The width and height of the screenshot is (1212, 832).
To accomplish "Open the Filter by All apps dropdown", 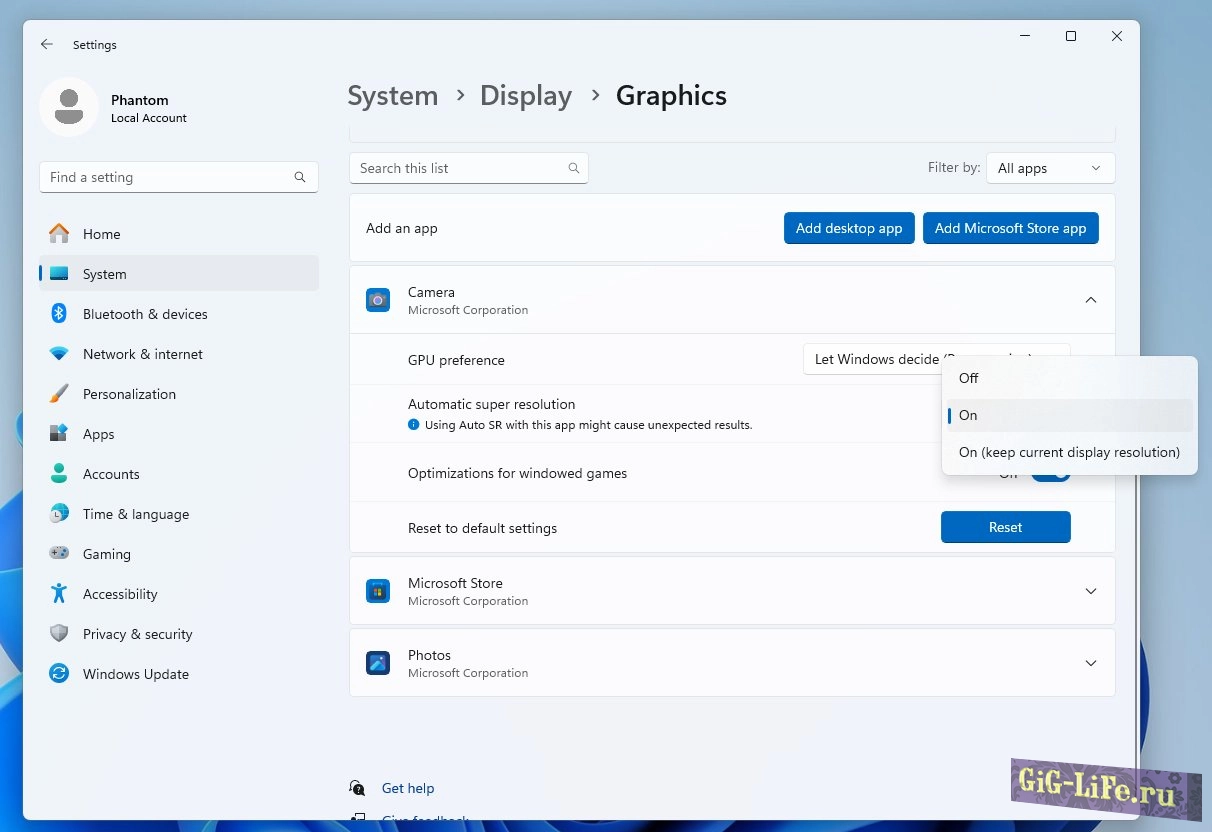I will point(1050,168).
